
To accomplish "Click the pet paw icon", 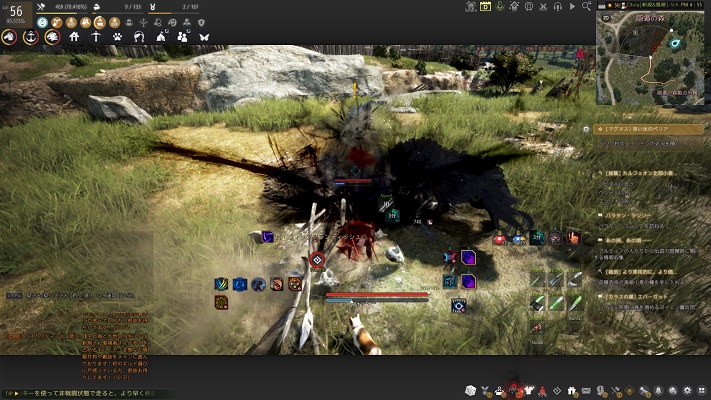I will pos(117,37).
